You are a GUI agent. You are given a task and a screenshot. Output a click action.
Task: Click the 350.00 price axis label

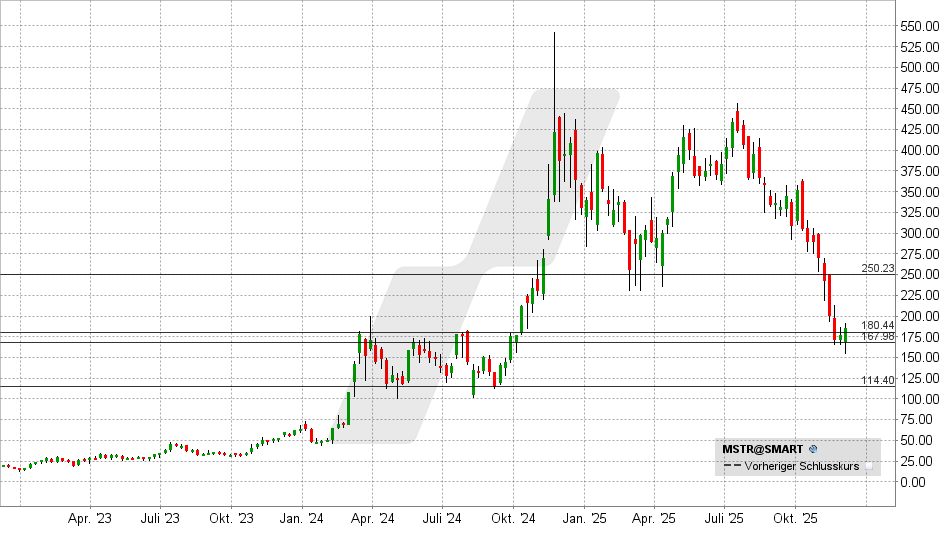coord(920,192)
